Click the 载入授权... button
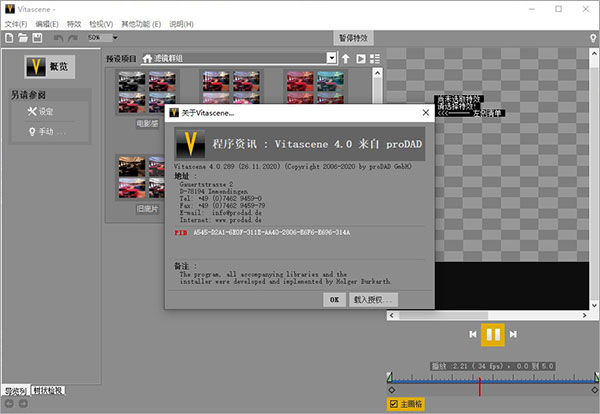The height and width of the screenshot is (414, 600). 374,299
